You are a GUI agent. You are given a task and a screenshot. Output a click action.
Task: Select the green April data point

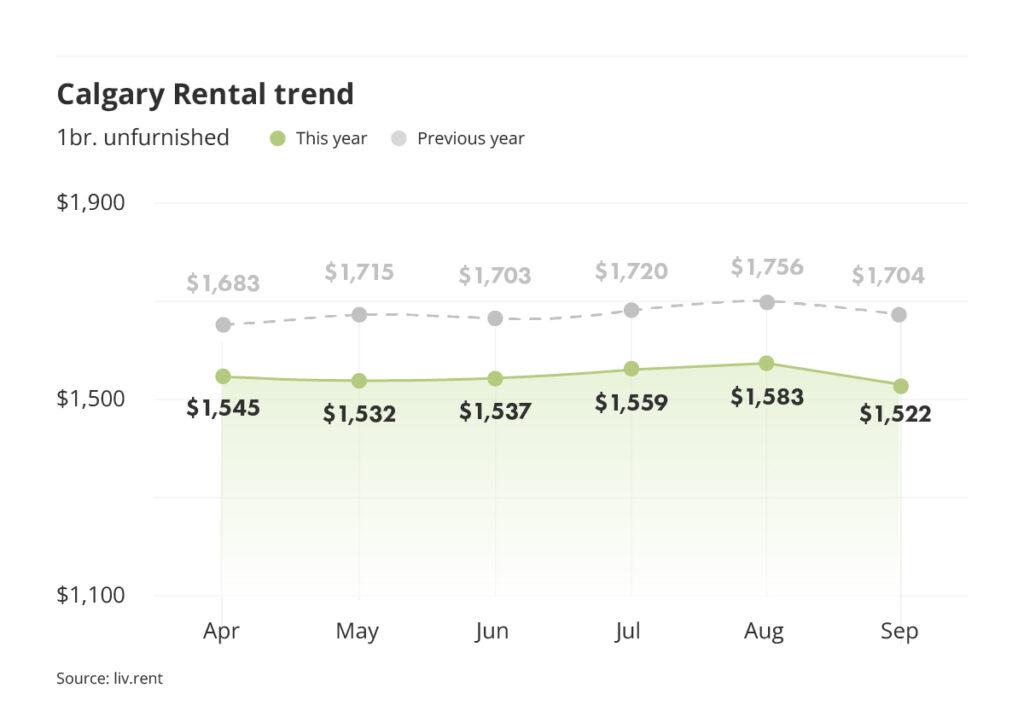click(223, 376)
